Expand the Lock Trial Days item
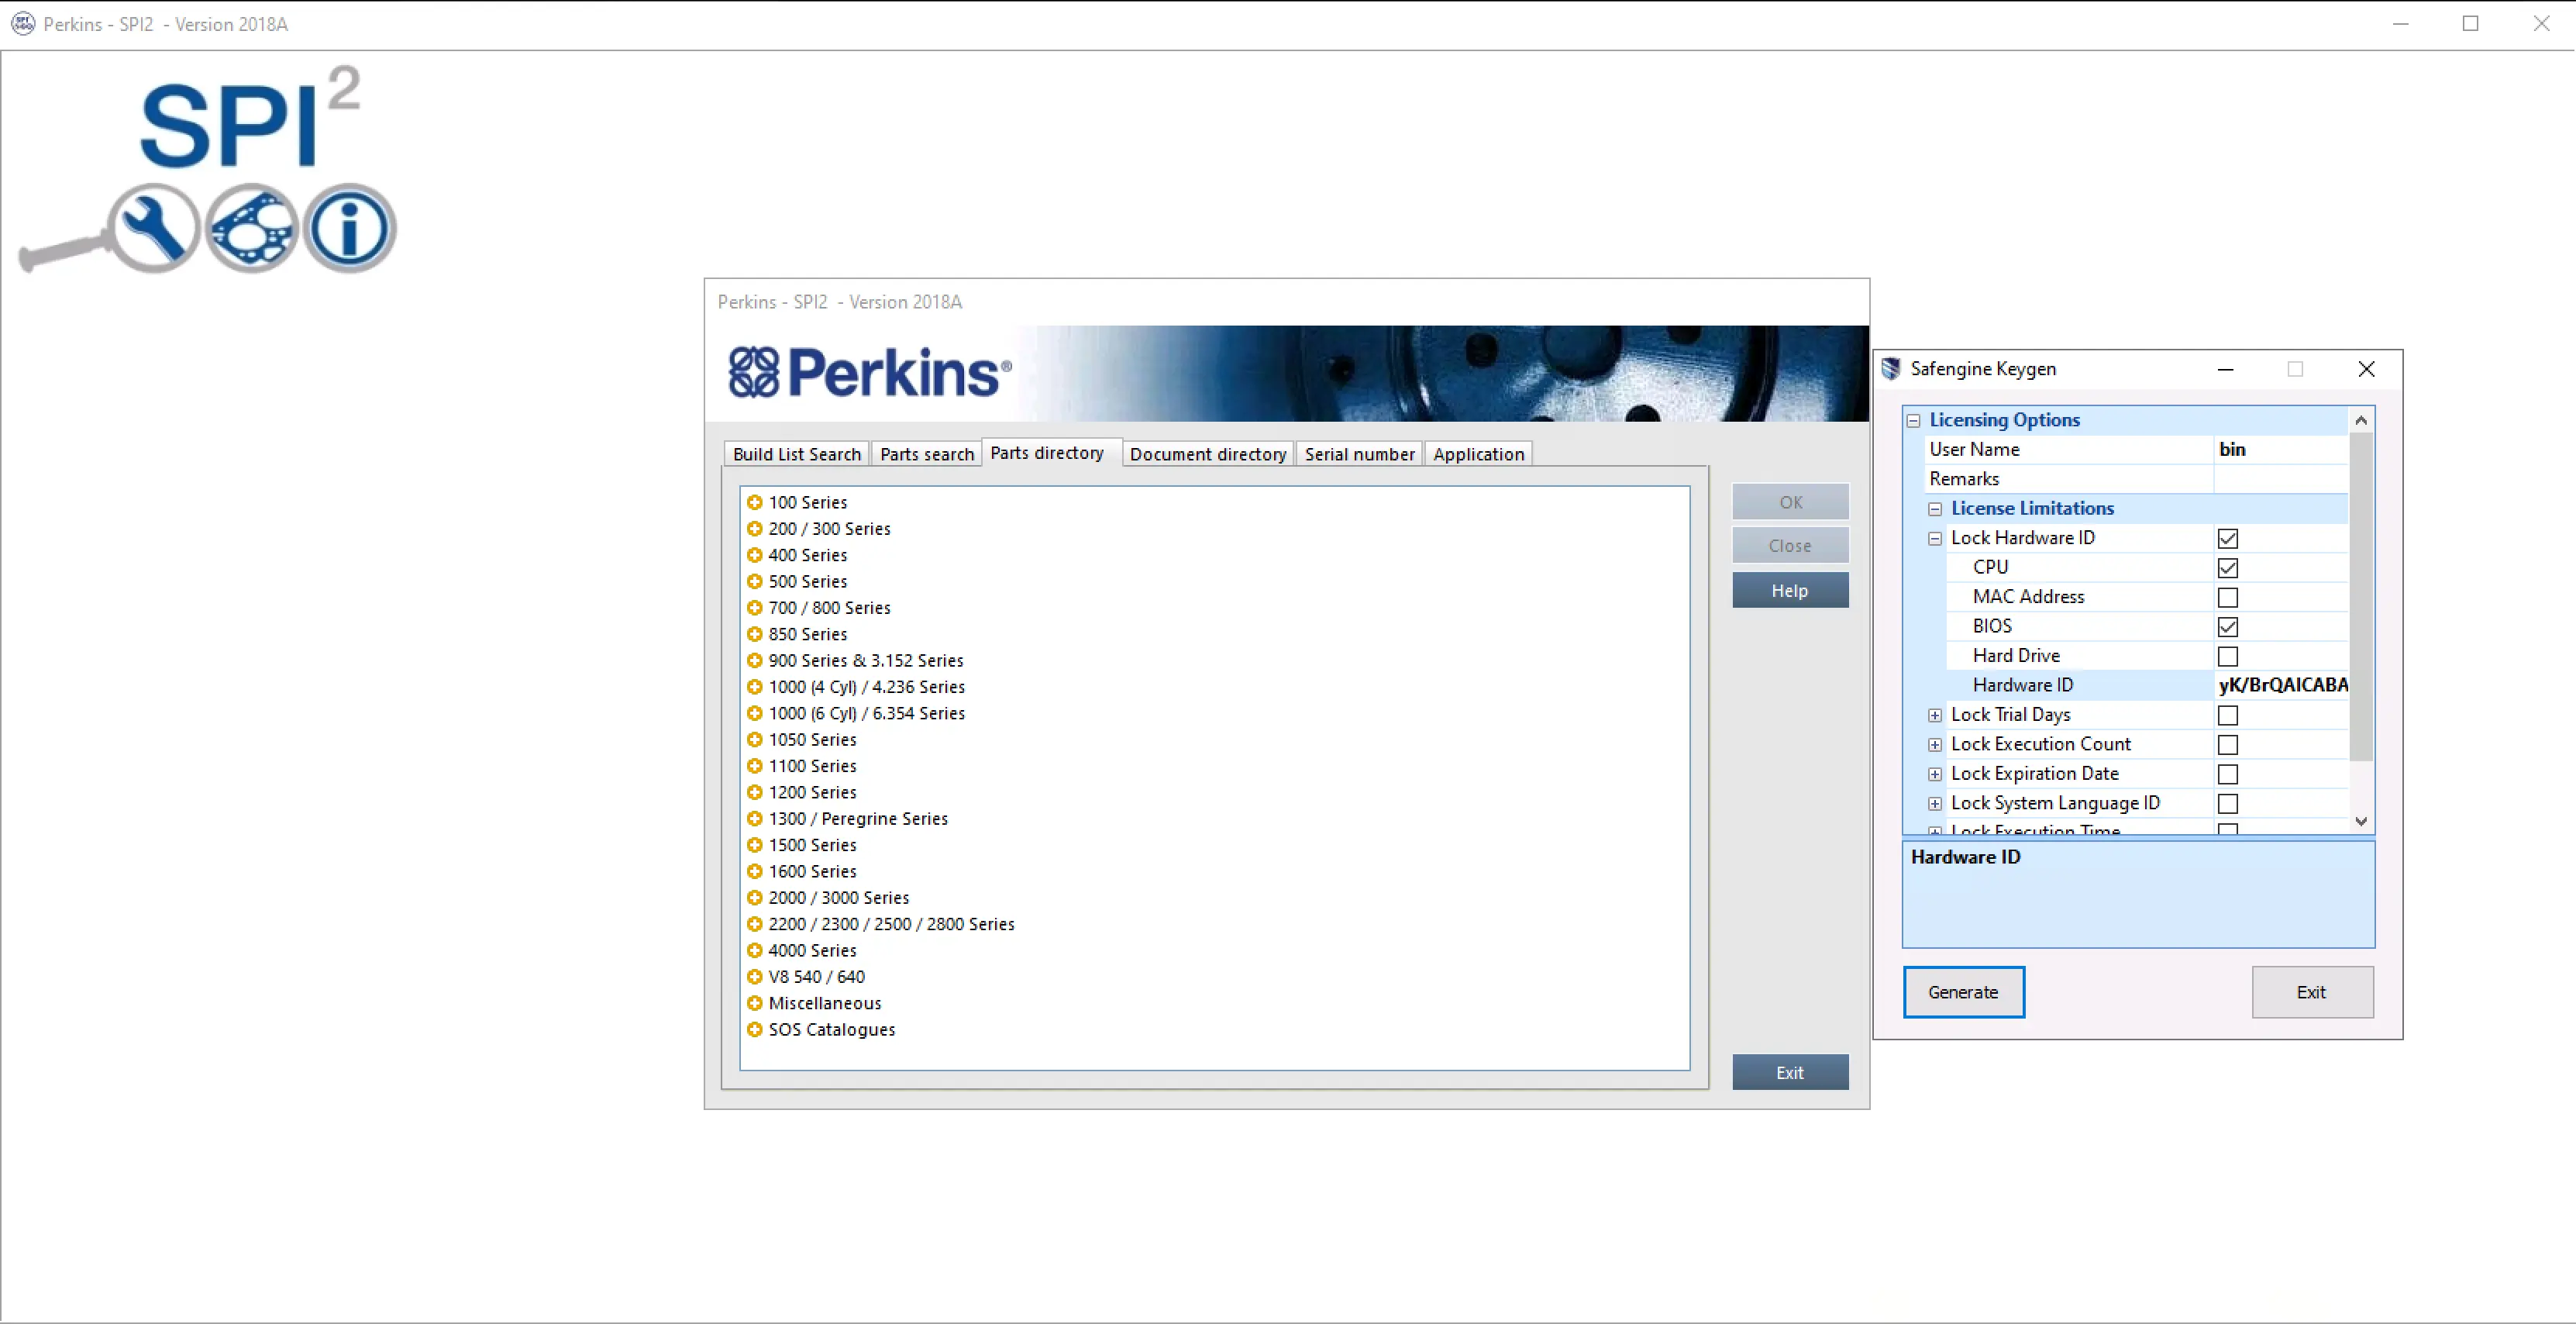 (1935, 715)
